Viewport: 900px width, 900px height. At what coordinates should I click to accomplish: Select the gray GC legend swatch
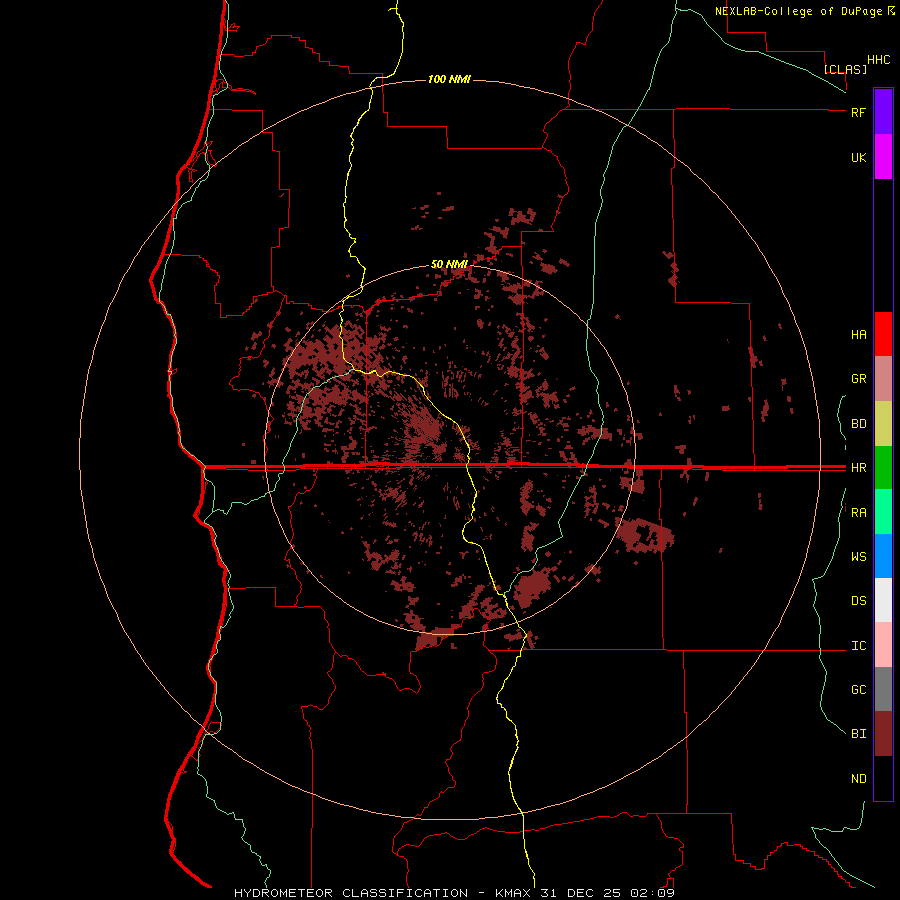click(x=883, y=689)
